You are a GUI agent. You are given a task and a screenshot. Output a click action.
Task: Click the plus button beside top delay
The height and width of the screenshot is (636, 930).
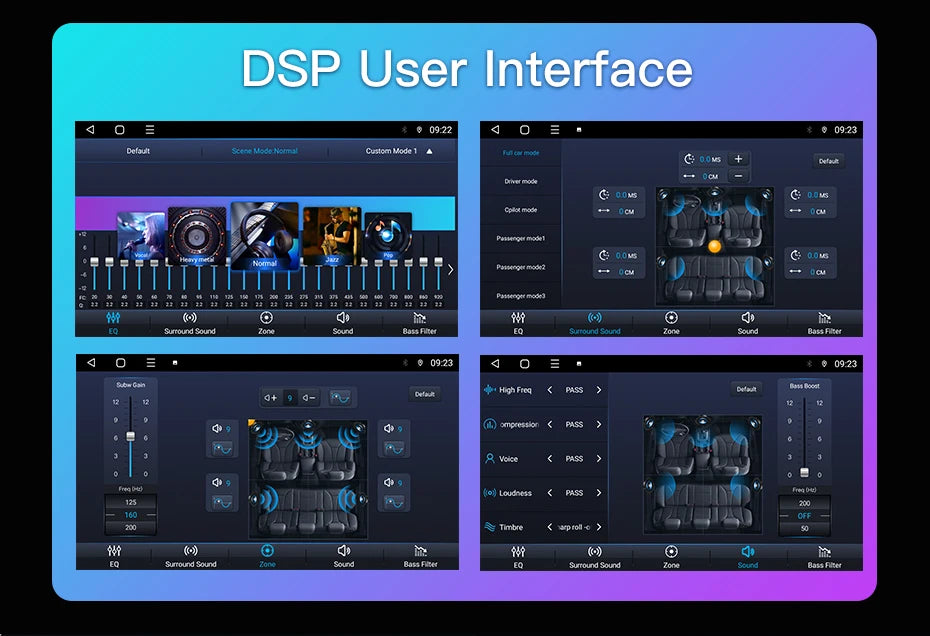pyautogui.click(x=738, y=159)
